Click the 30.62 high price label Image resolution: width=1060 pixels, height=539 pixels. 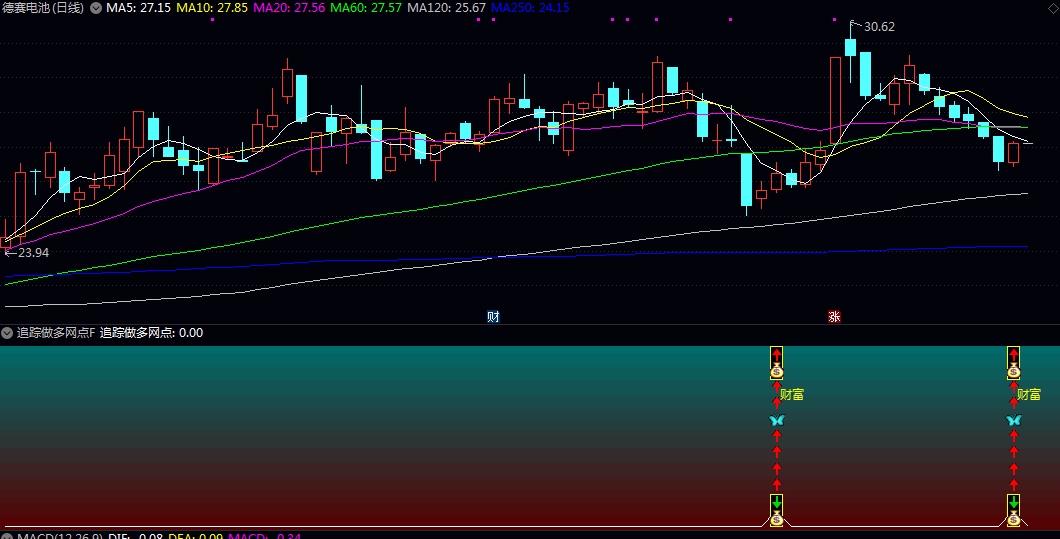(879, 27)
